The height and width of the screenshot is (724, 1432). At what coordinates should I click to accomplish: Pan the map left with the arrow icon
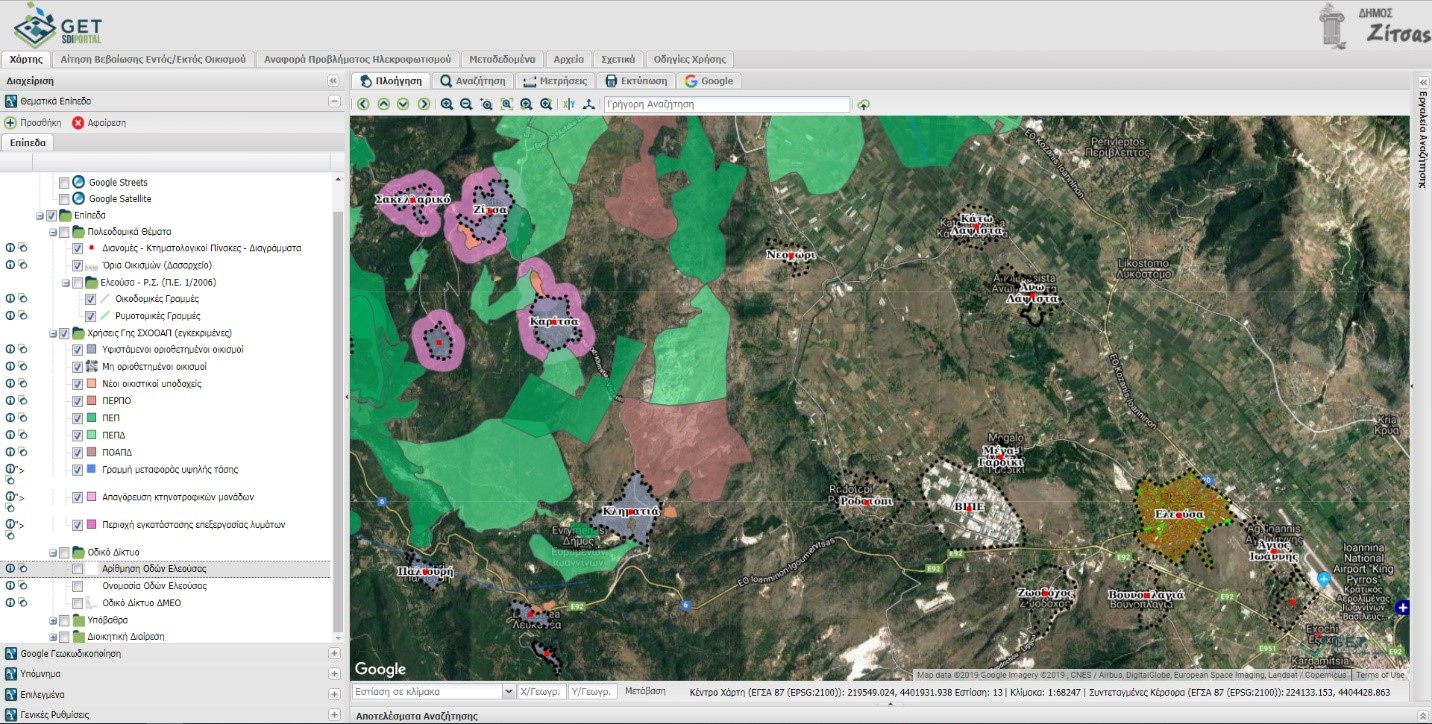[x=363, y=104]
